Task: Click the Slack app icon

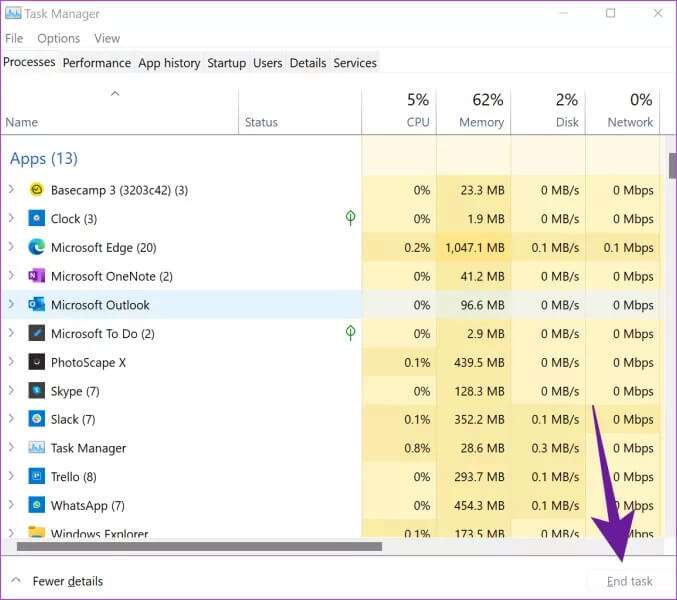Action: [37, 419]
